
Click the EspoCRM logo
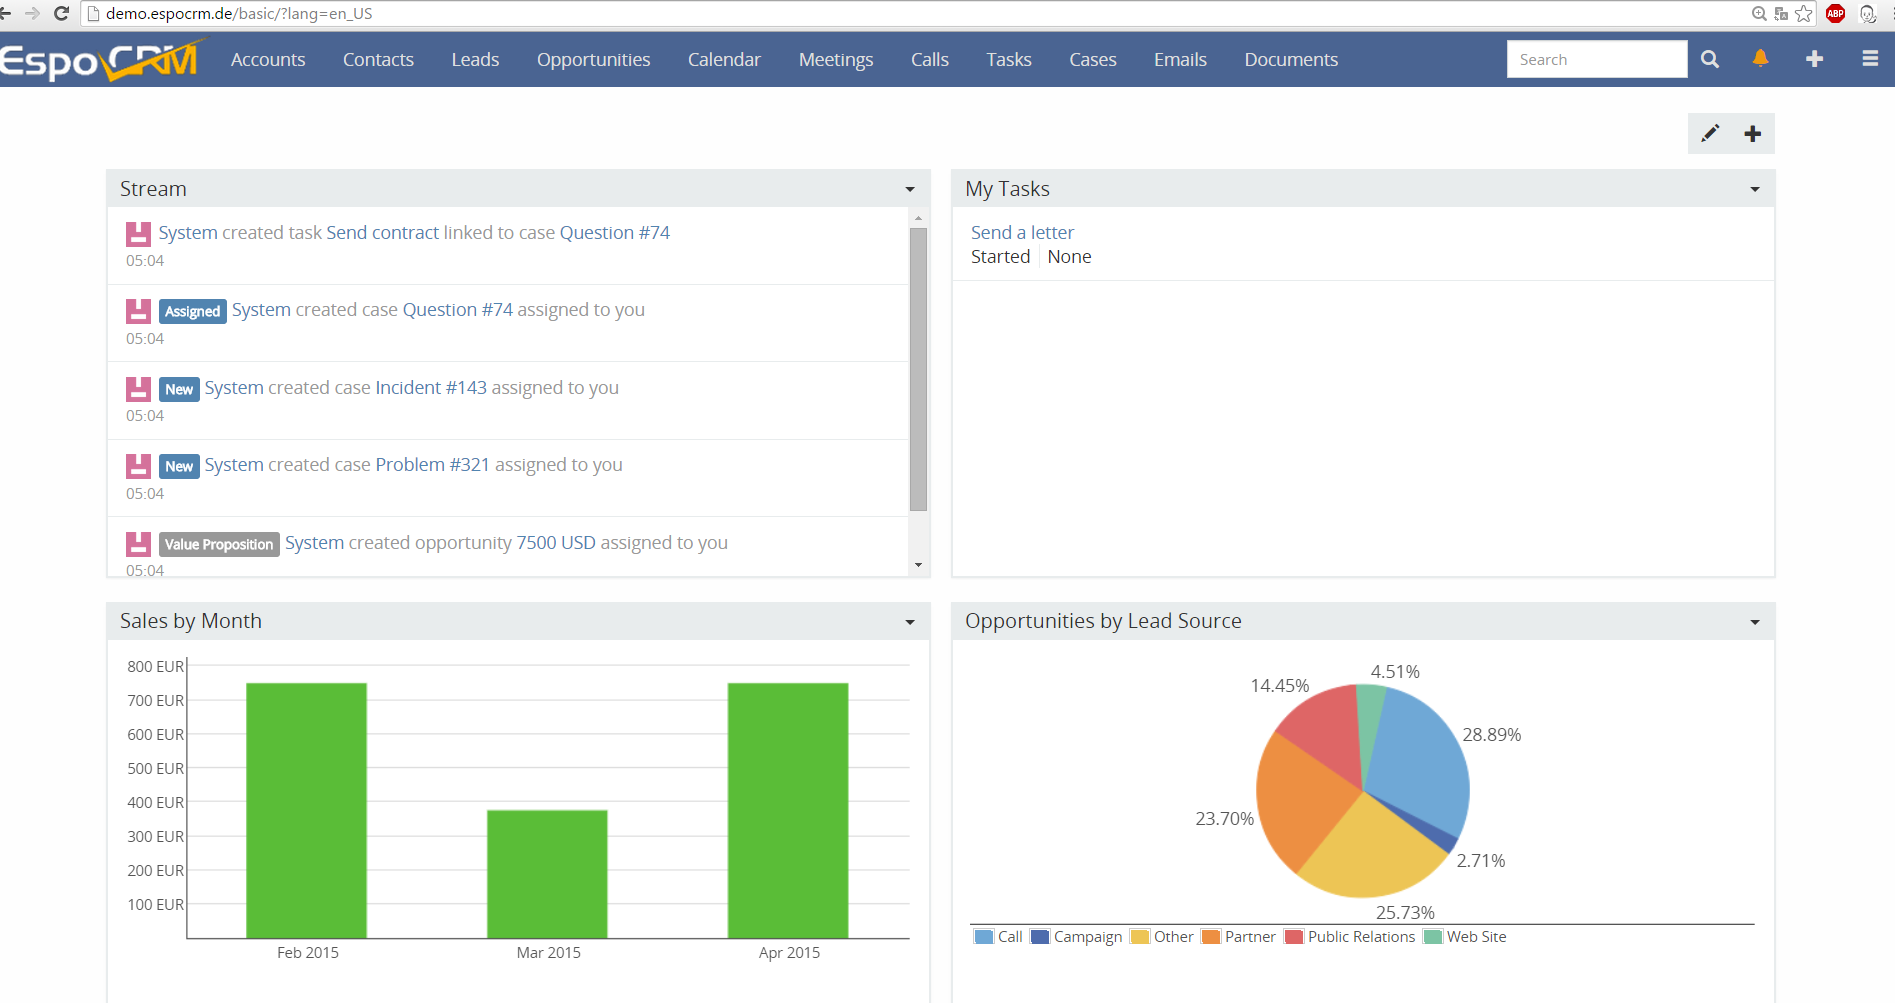coord(100,60)
